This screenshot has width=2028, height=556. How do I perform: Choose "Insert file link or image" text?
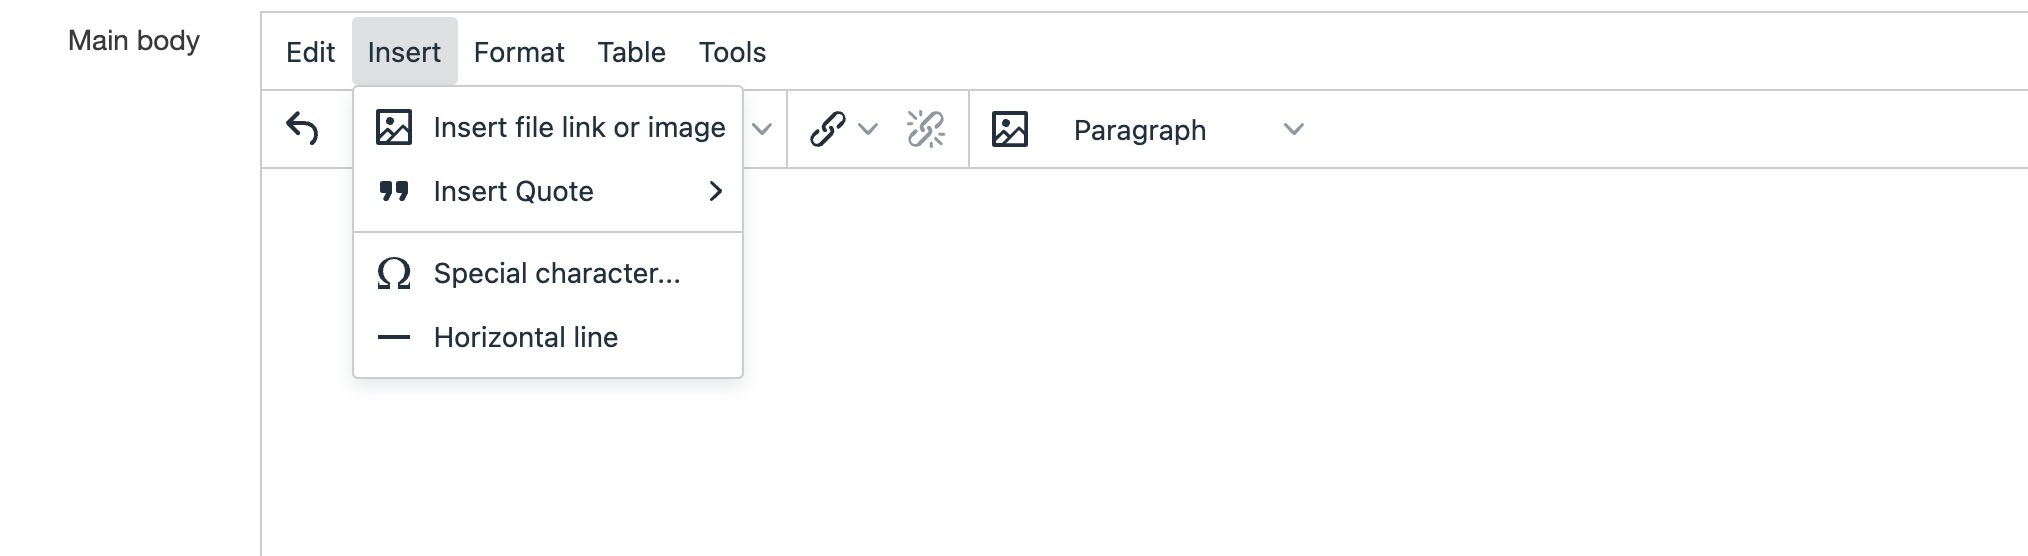[579, 127]
